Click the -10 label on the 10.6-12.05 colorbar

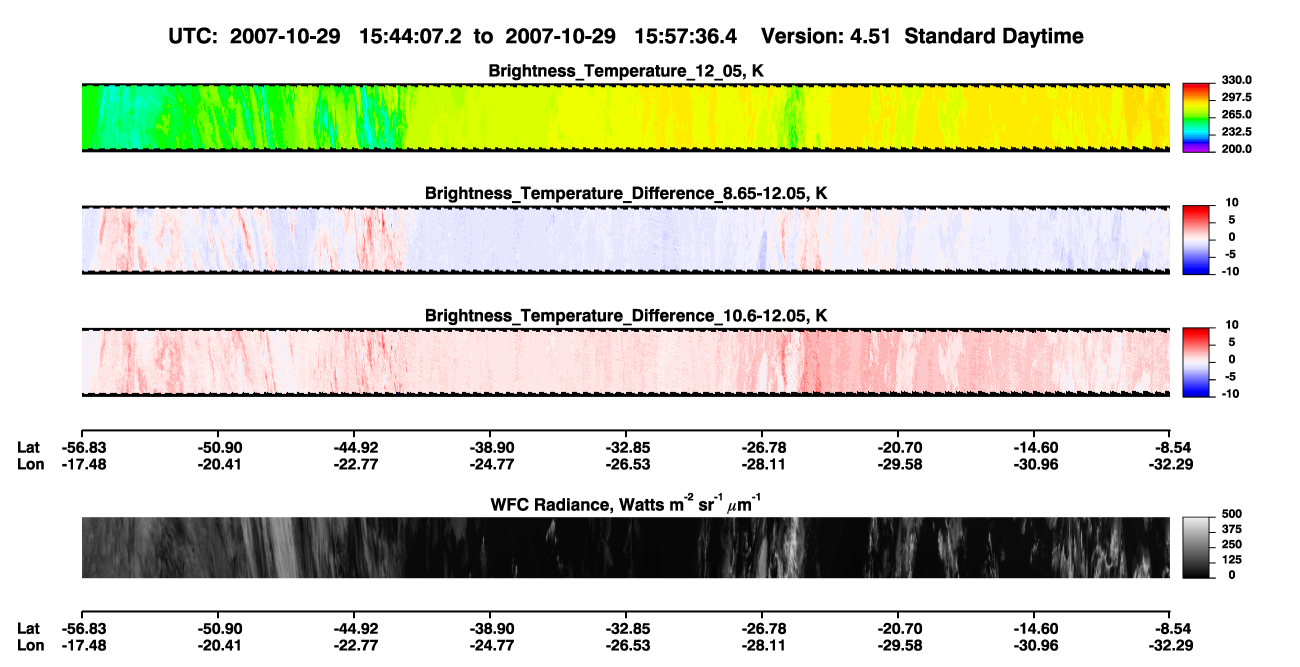coord(1230,394)
